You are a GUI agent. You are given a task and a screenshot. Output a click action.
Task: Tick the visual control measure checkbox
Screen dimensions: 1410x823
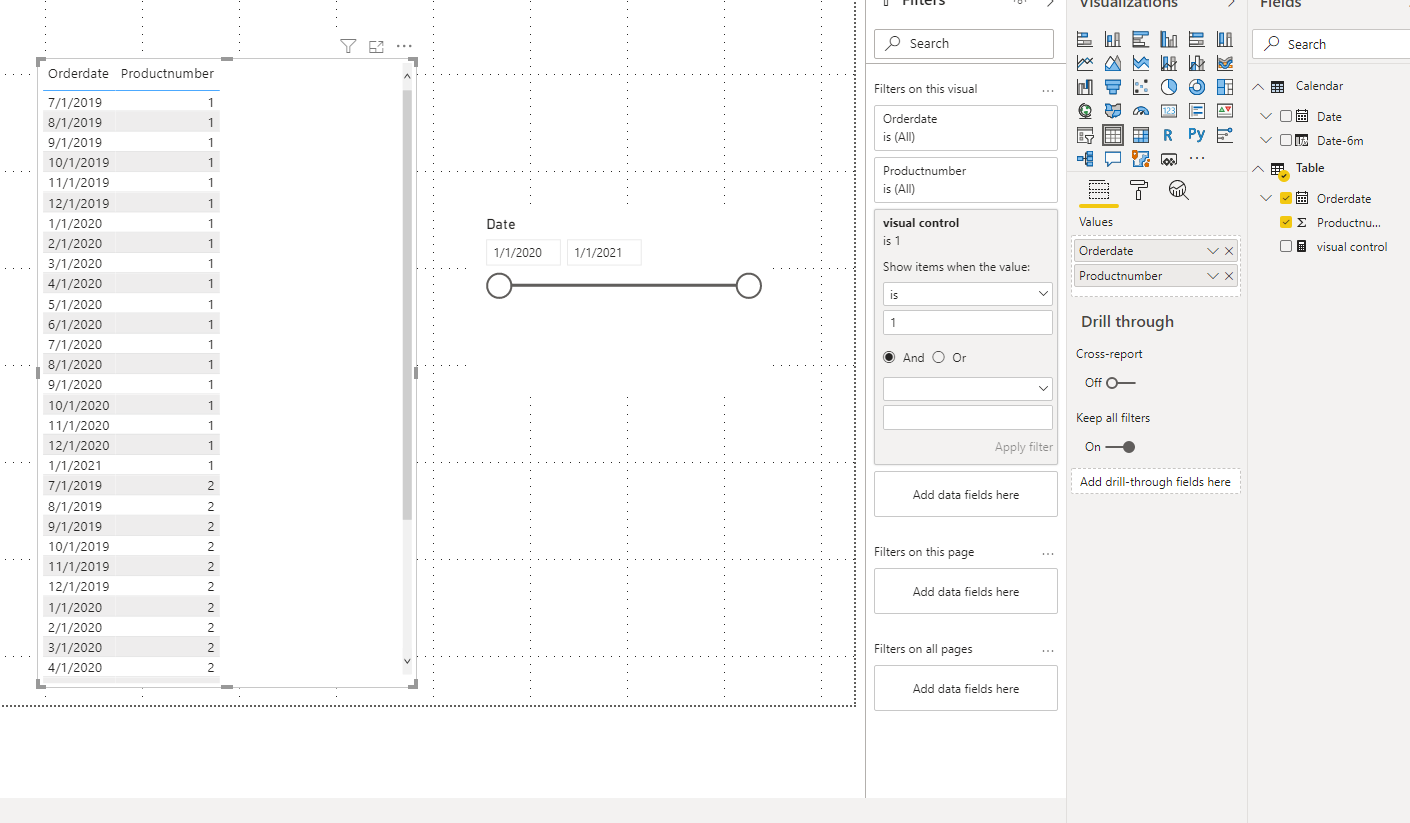[1286, 246]
